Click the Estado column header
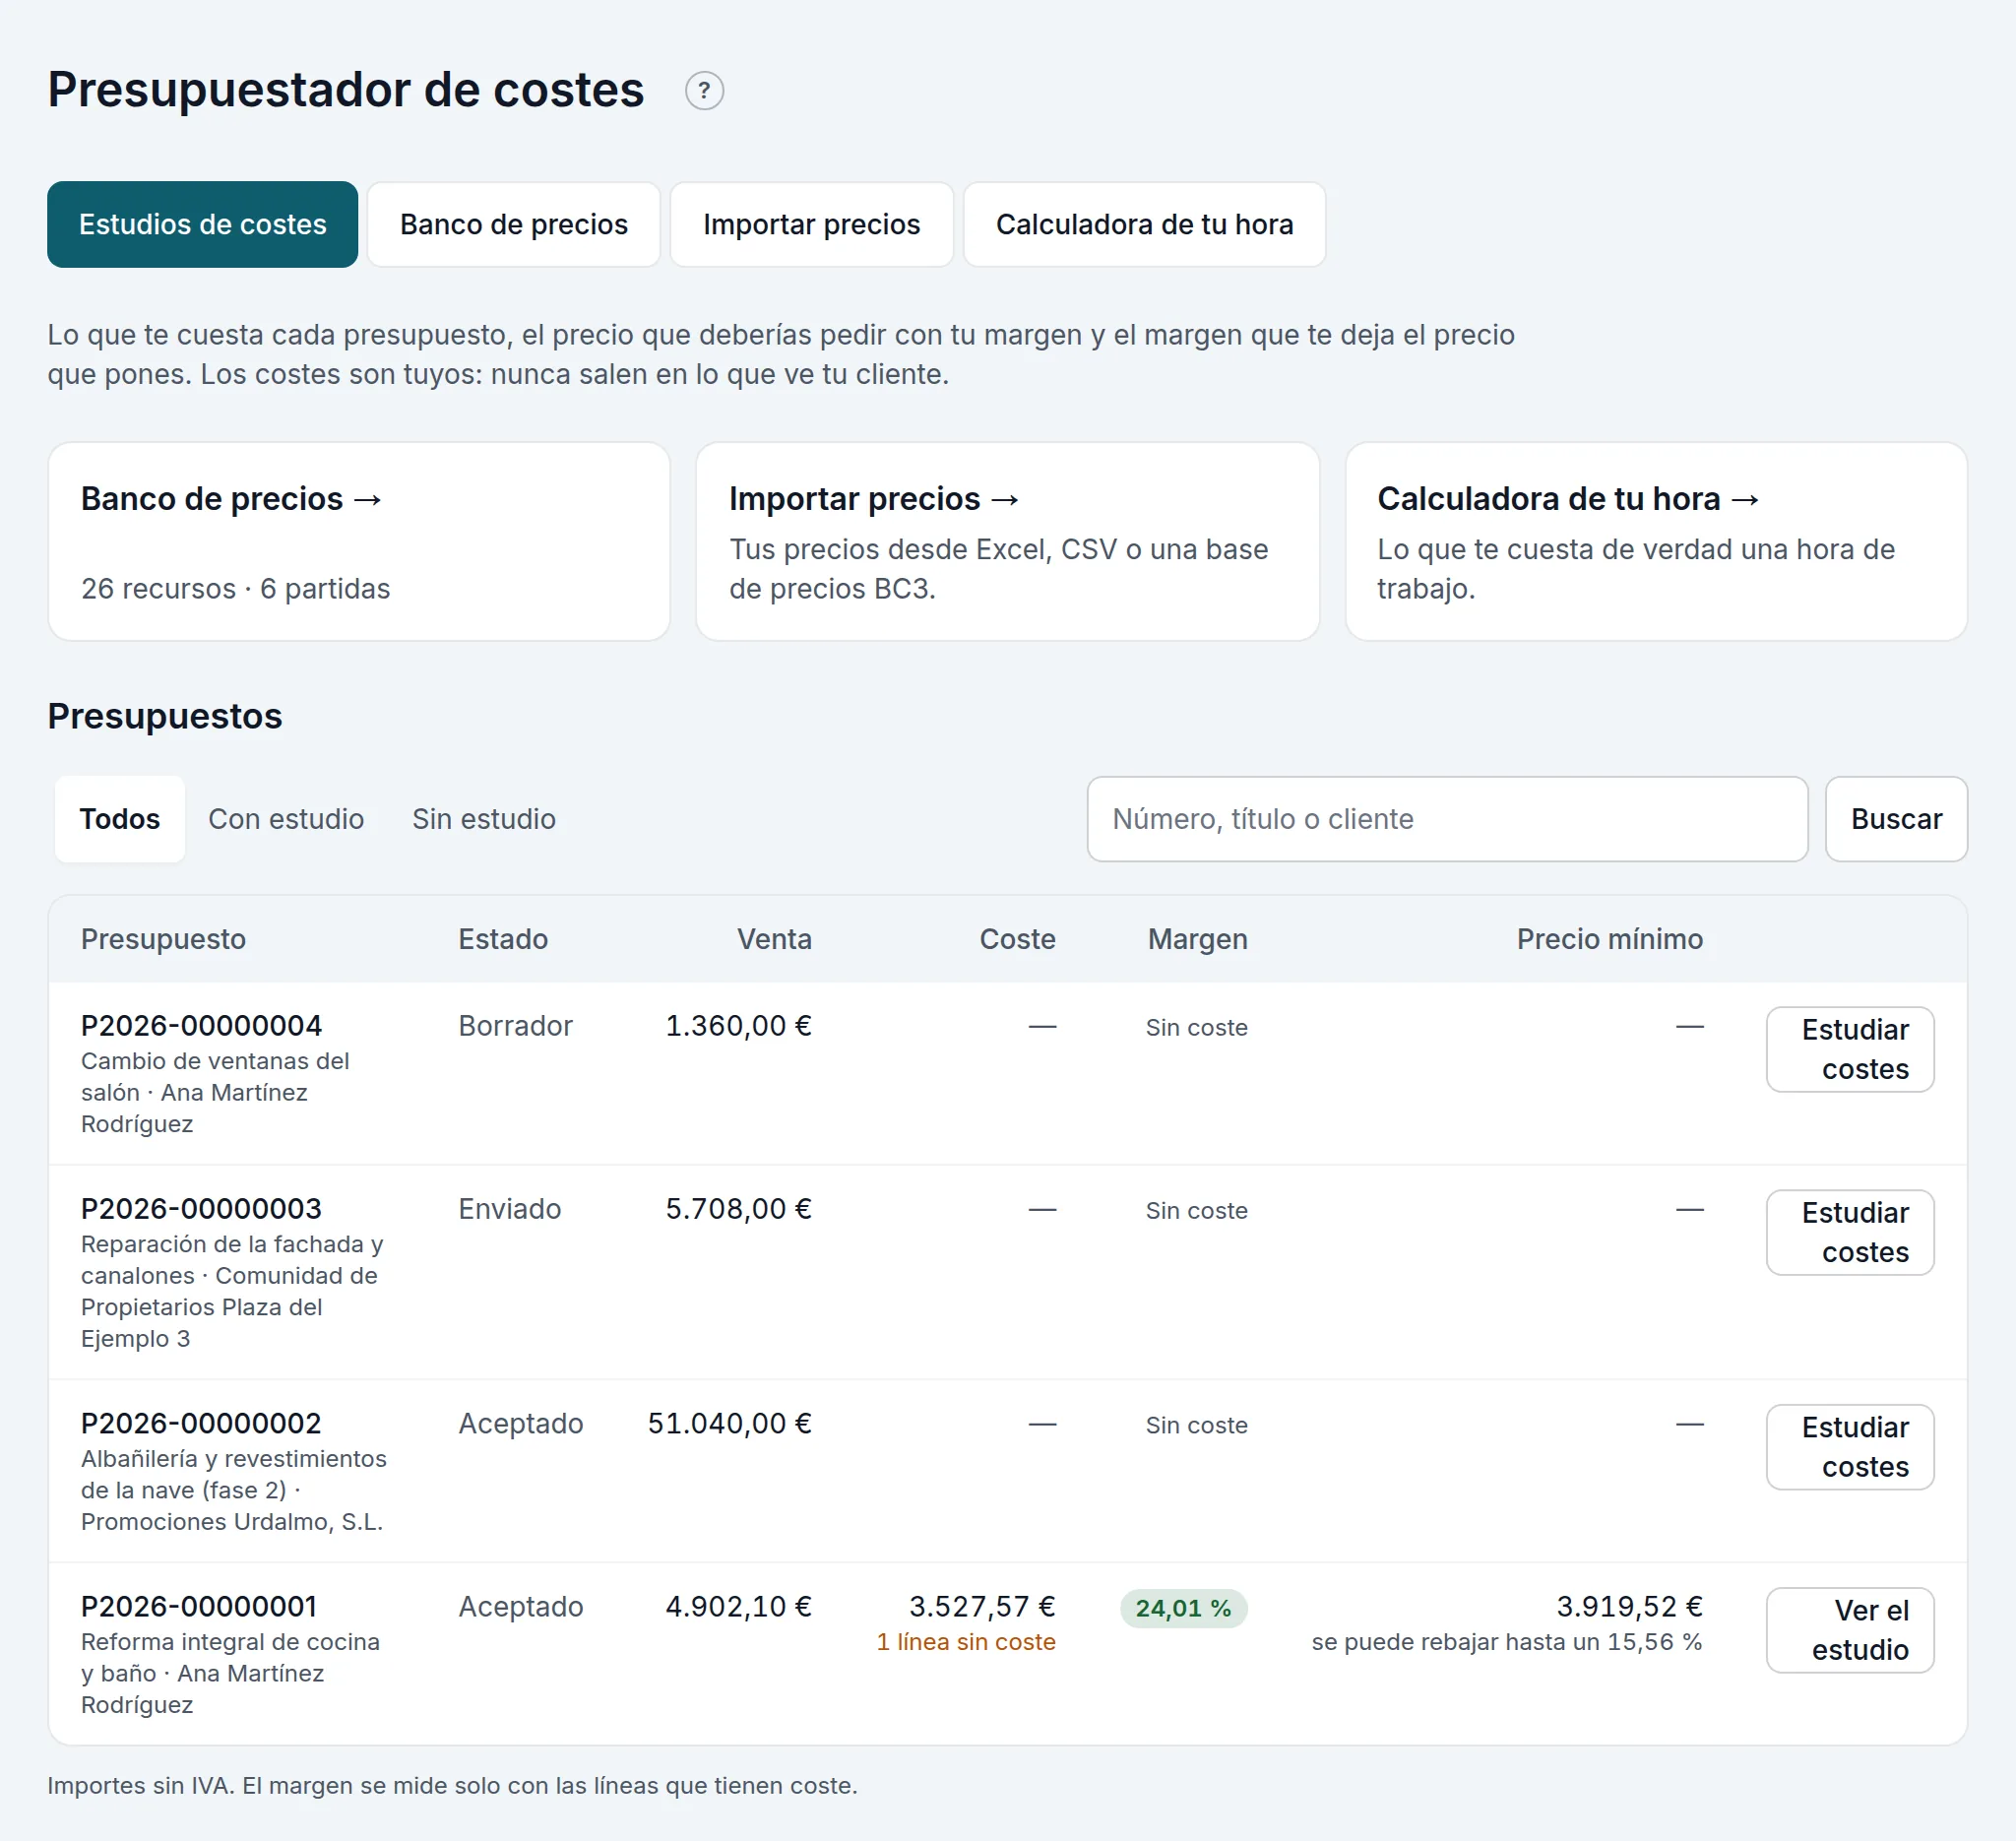Screen dimensions: 2016x1841 click(x=503, y=939)
